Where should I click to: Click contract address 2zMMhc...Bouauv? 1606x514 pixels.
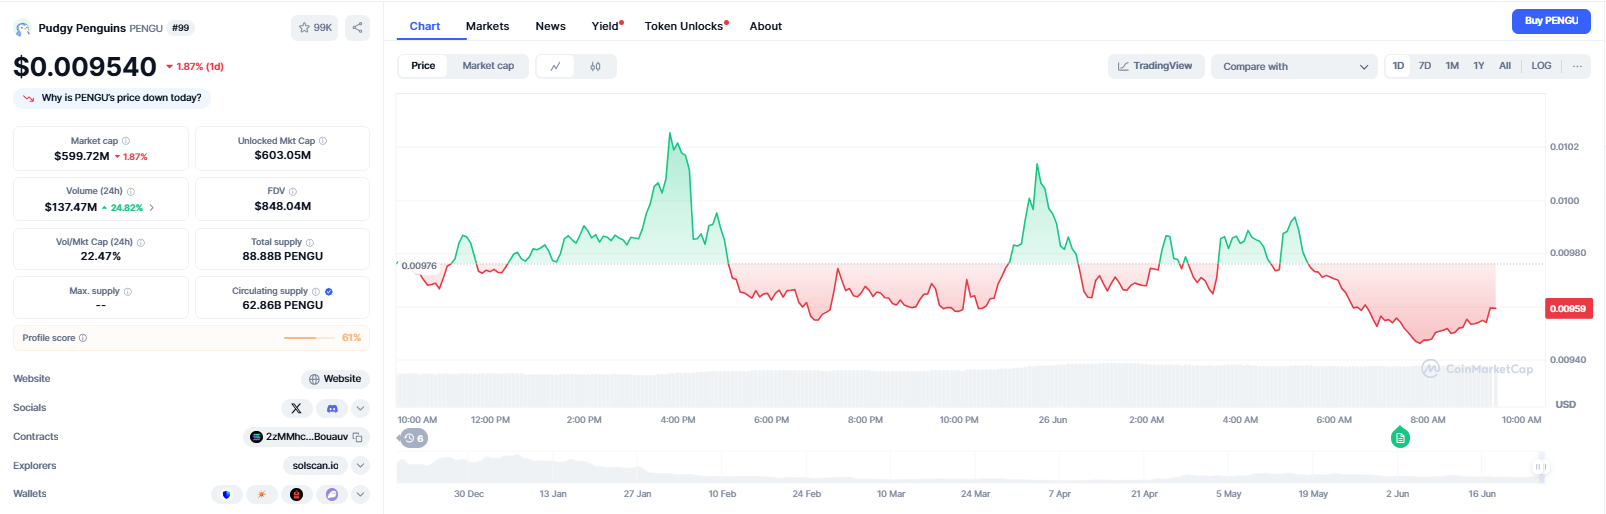coord(306,437)
